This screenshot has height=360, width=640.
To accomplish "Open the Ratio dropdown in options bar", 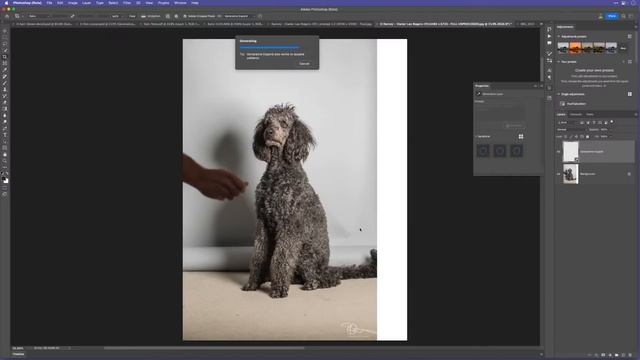I will coord(40,16).
